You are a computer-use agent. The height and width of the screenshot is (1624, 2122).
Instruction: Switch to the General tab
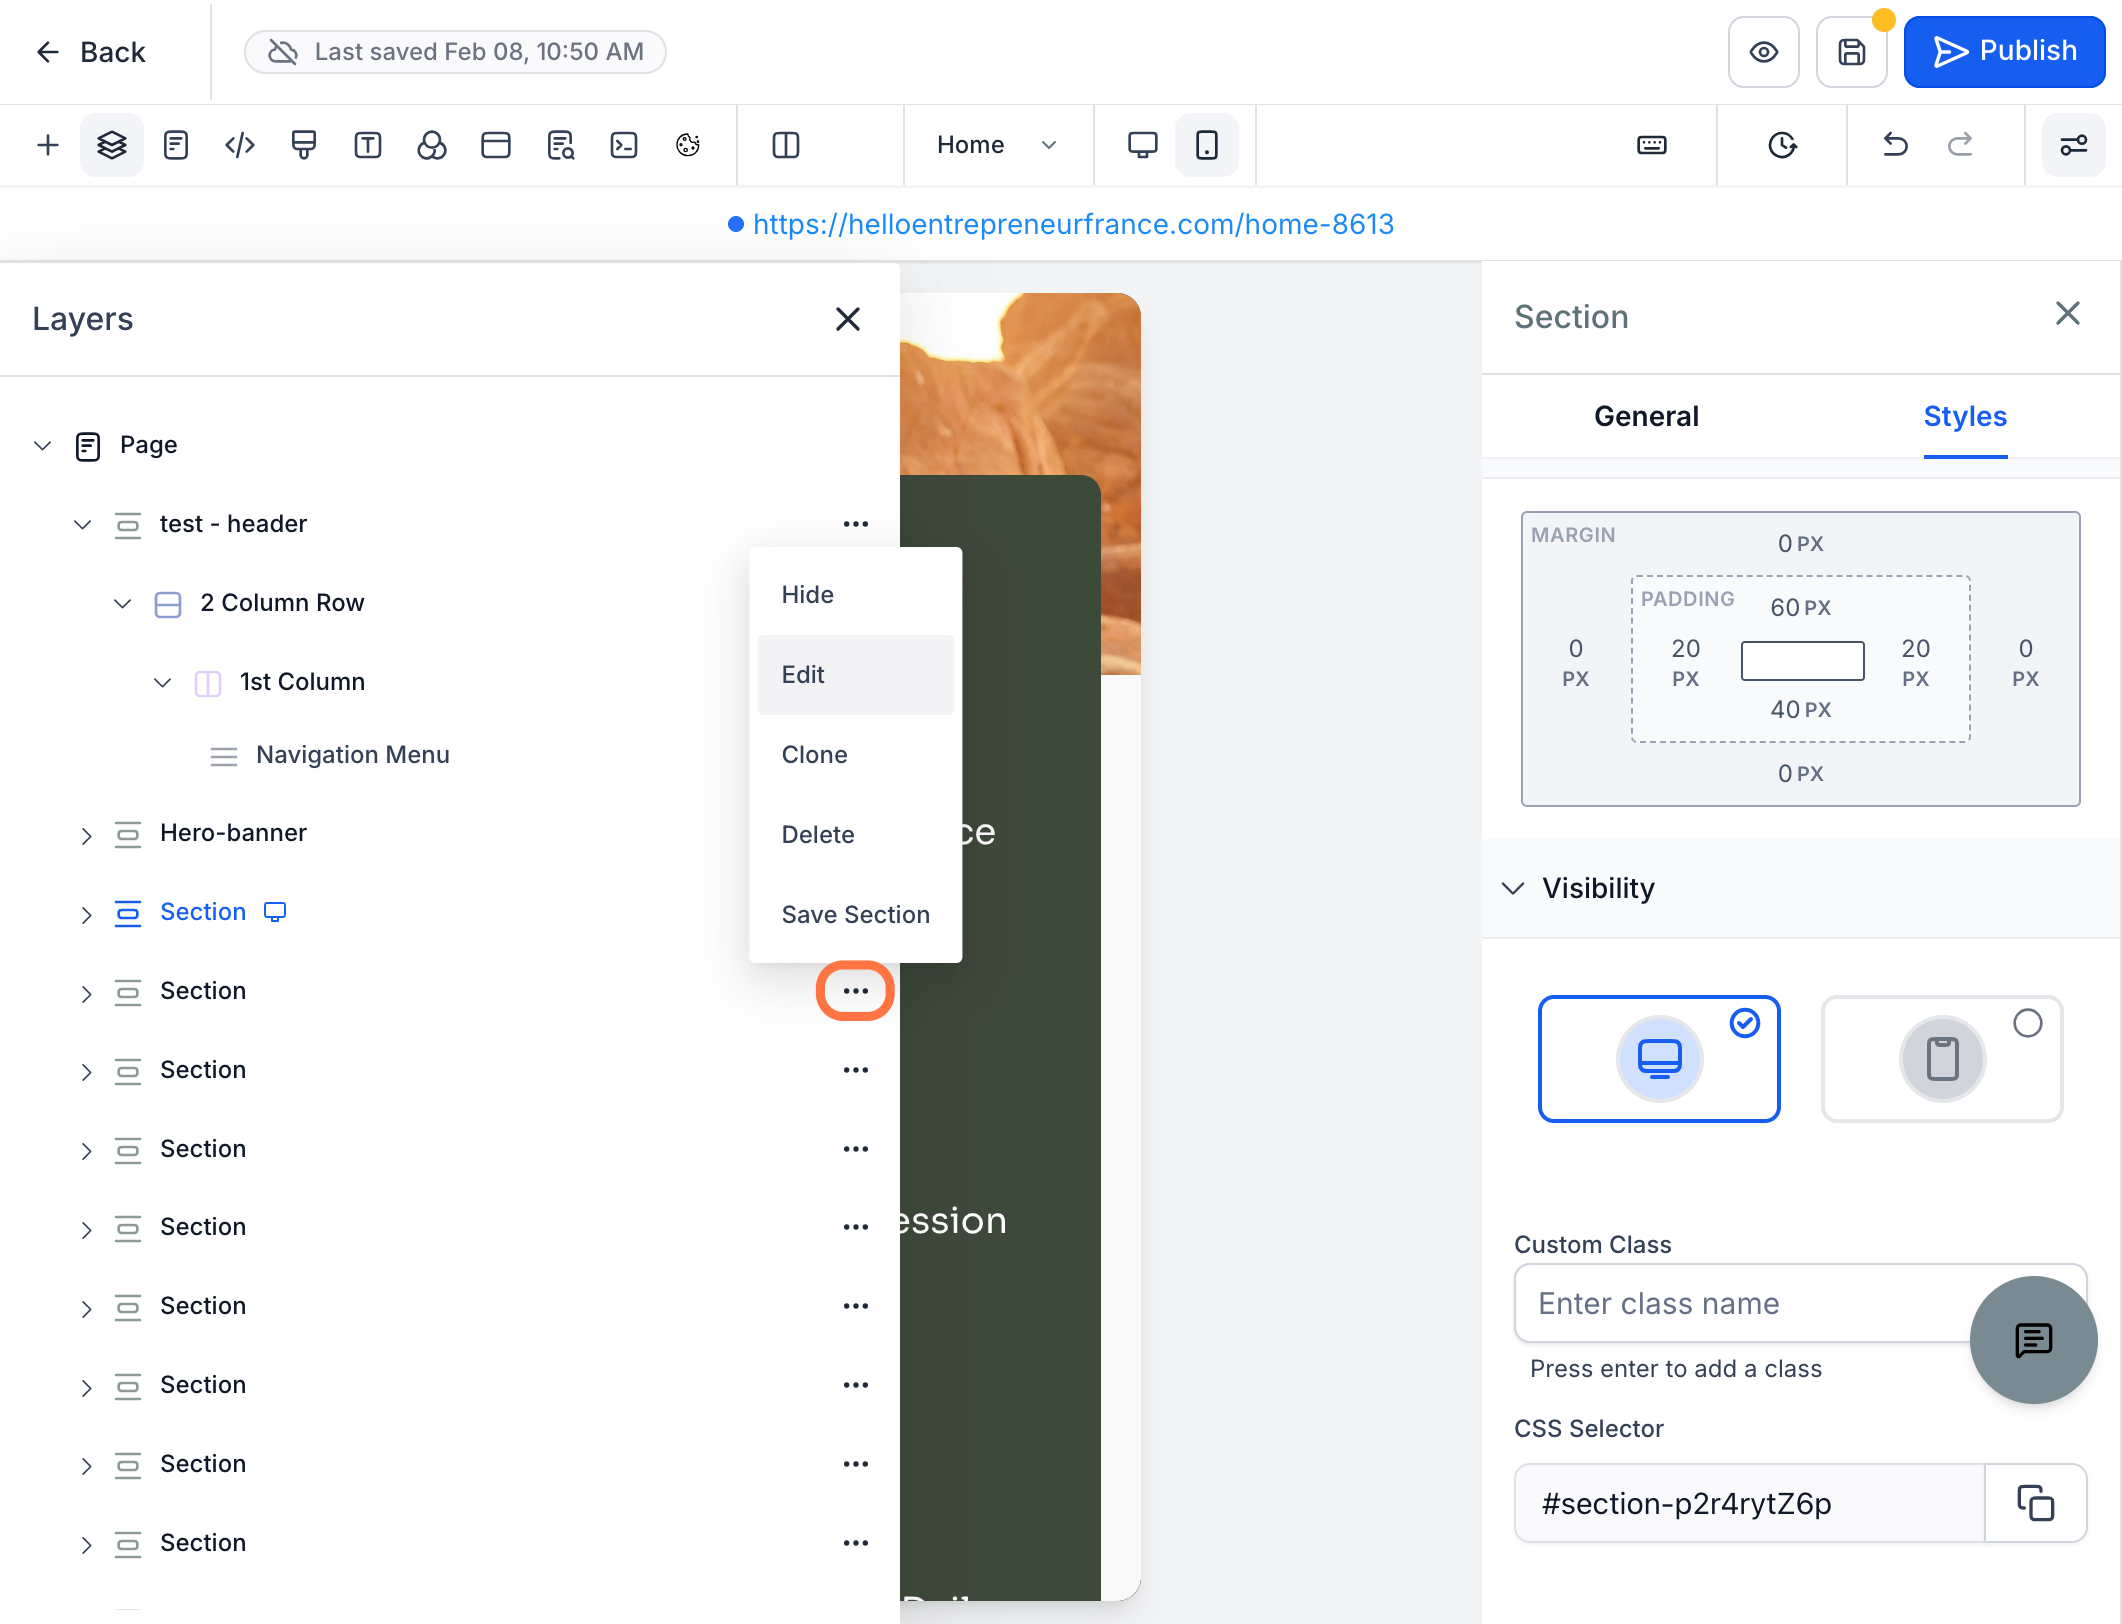(1646, 416)
